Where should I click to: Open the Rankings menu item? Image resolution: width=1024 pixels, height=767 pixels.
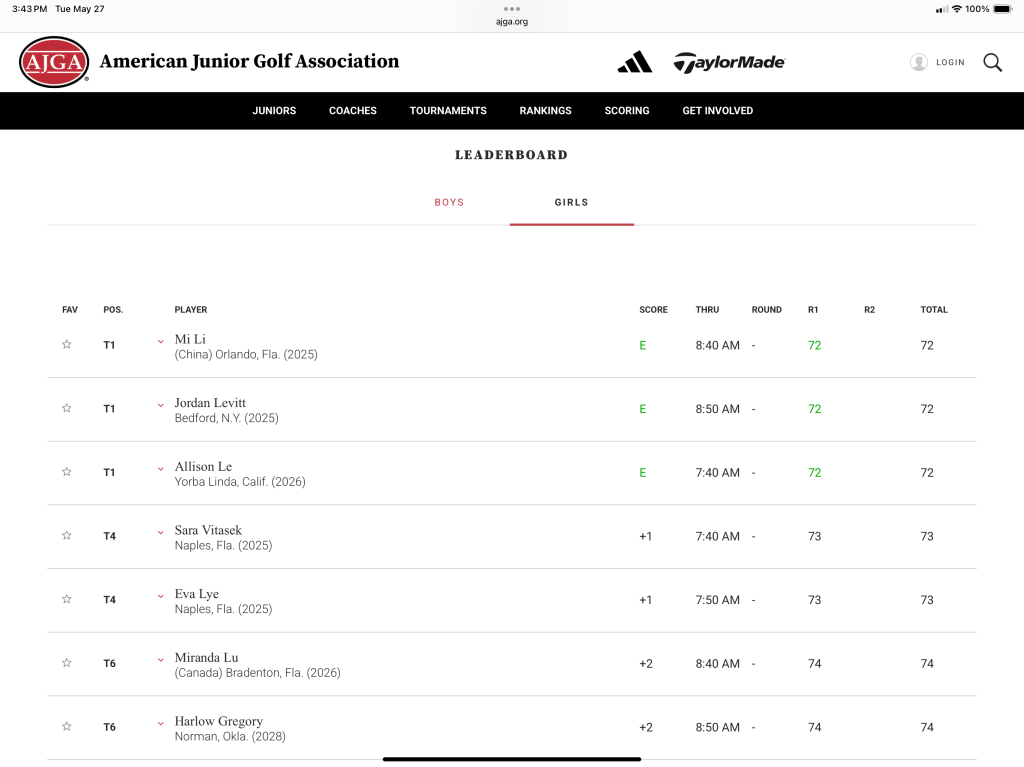(545, 111)
